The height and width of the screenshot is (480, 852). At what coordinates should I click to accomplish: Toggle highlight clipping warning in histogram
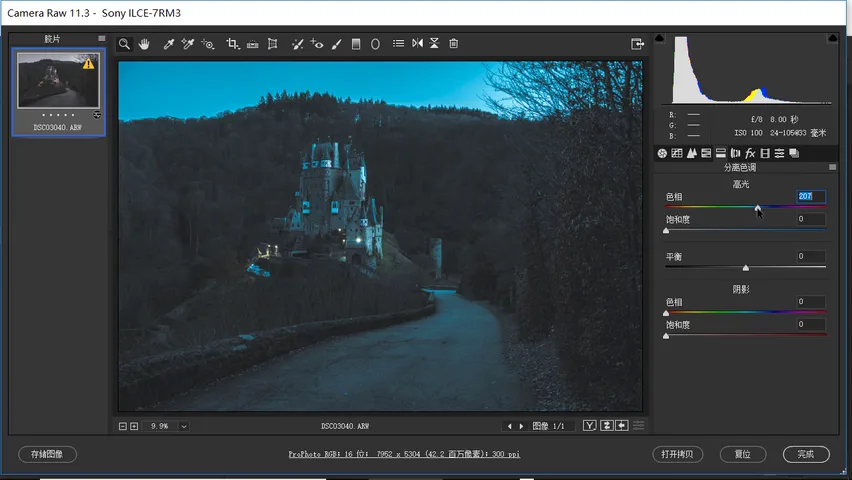click(x=832, y=38)
